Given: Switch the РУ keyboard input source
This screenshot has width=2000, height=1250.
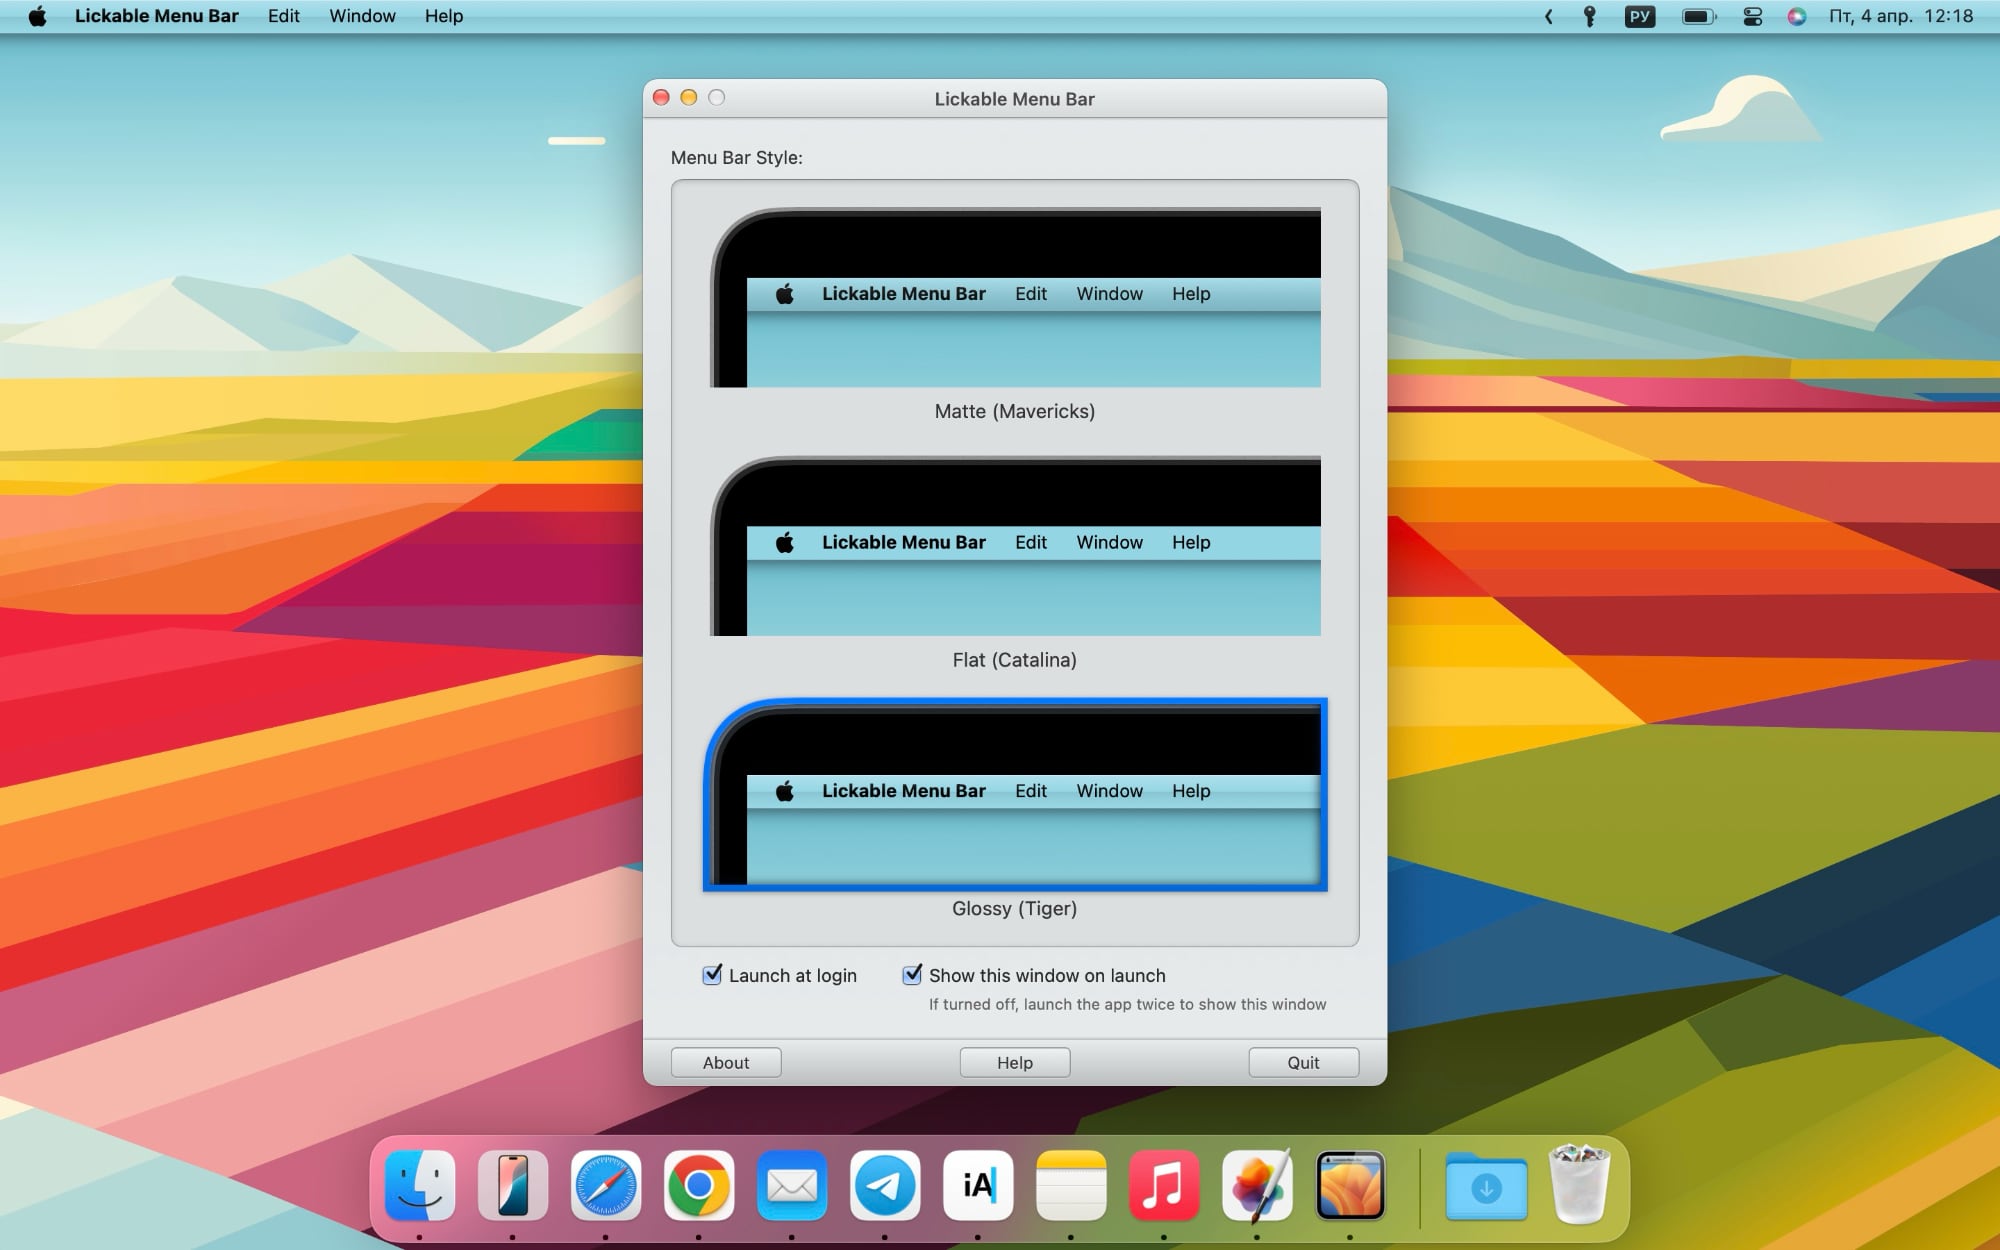Looking at the screenshot, I should pos(1640,16).
